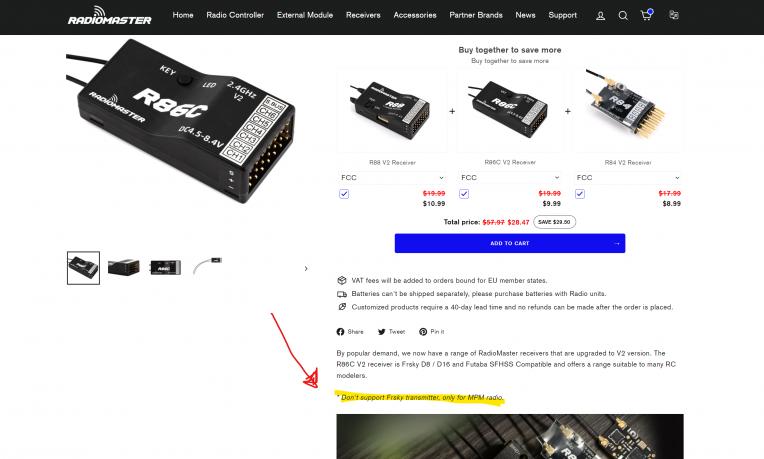The image size is (764, 459).
Task: Open the search magnifier icon
Action: pyautogui.click(x=623, y=16)
